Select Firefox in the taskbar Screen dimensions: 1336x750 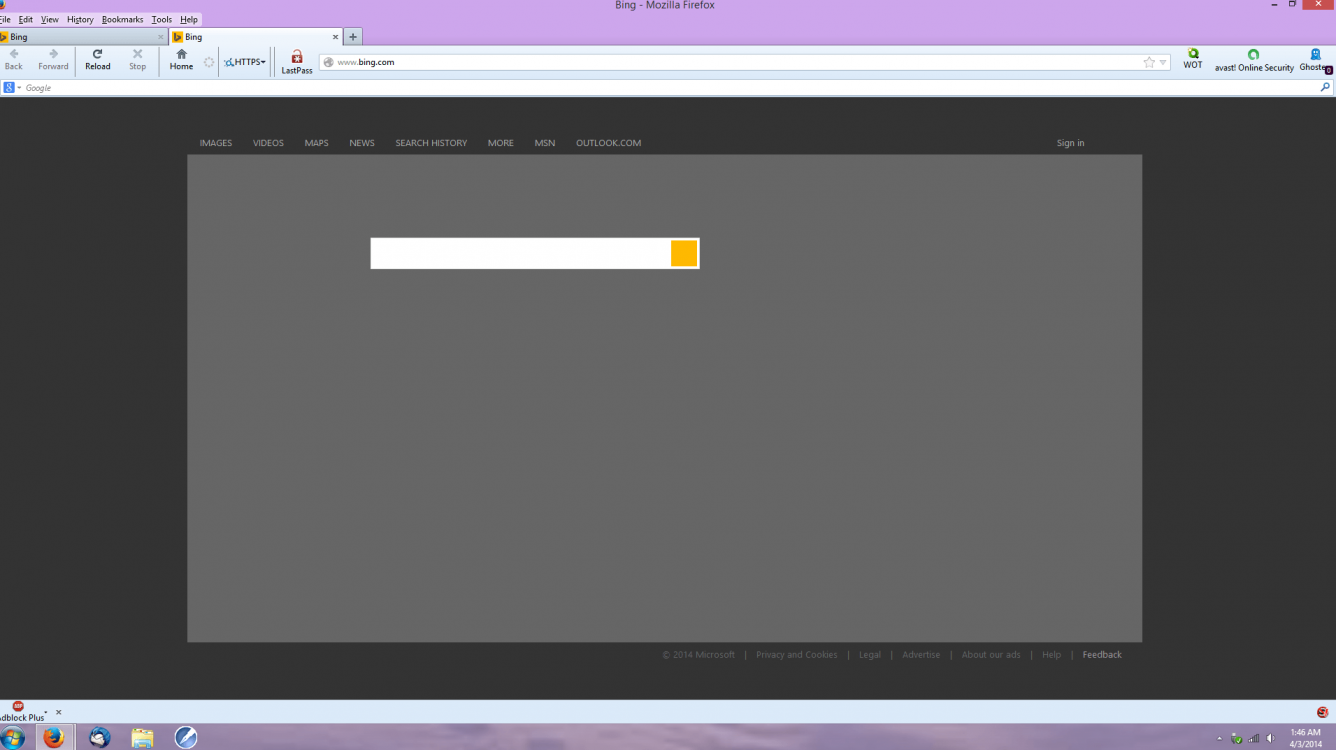point(54,738)
